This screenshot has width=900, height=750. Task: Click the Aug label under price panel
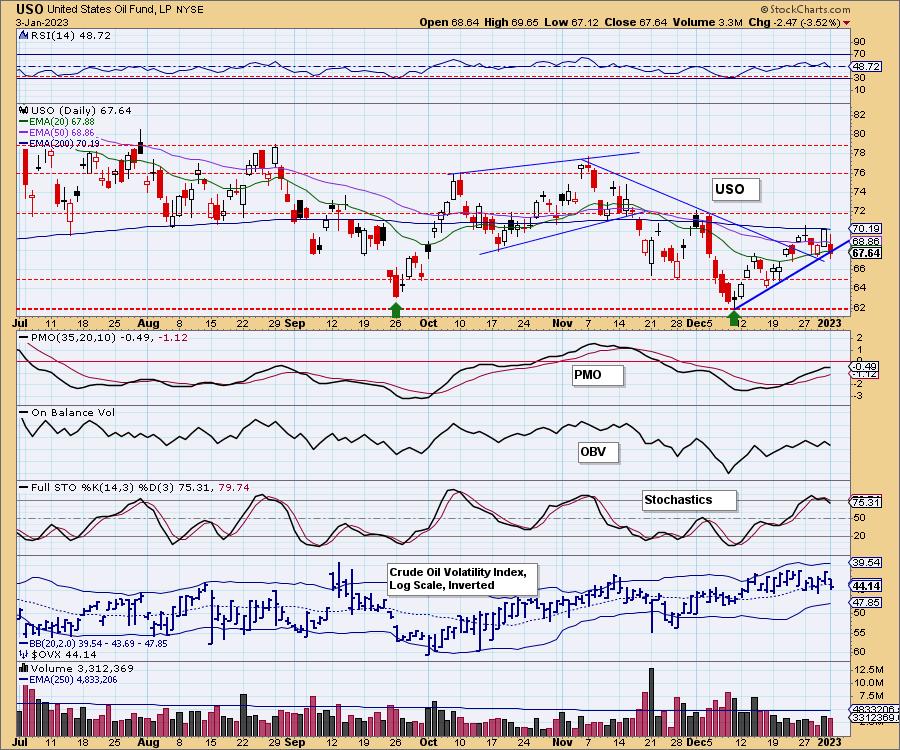(x=149, y=323)
